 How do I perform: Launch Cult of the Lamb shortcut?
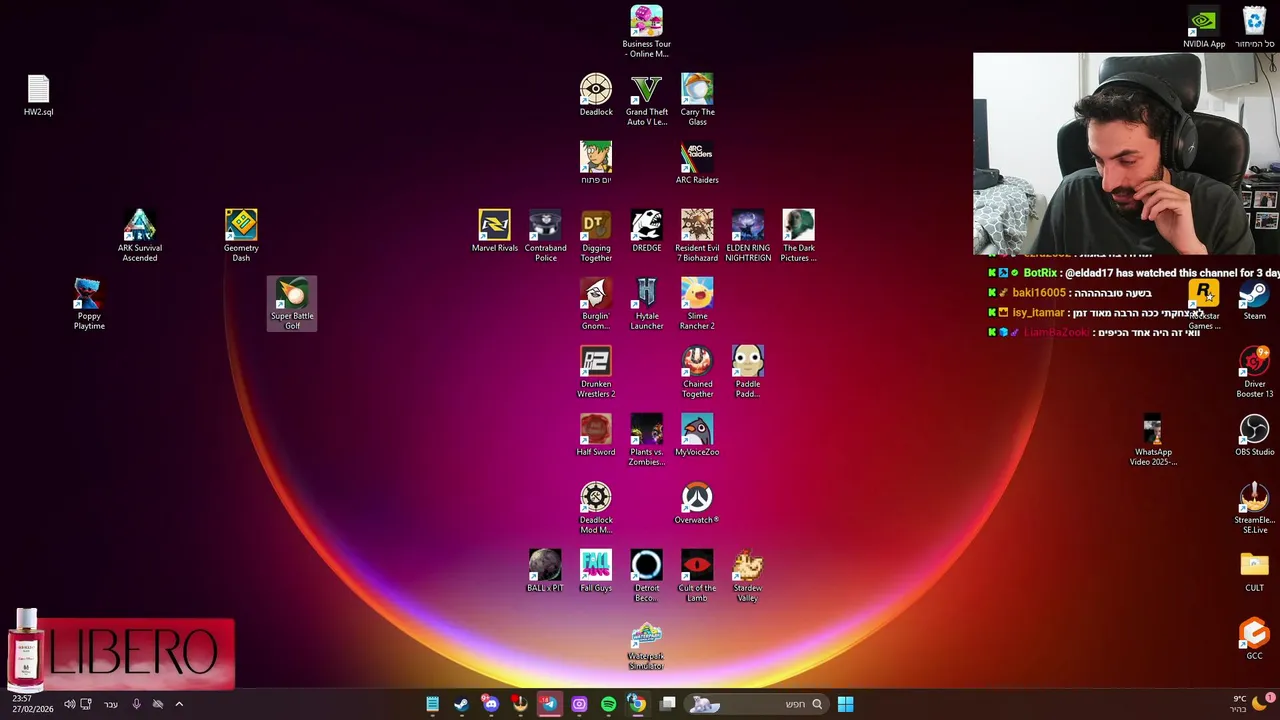click(697, 576)
